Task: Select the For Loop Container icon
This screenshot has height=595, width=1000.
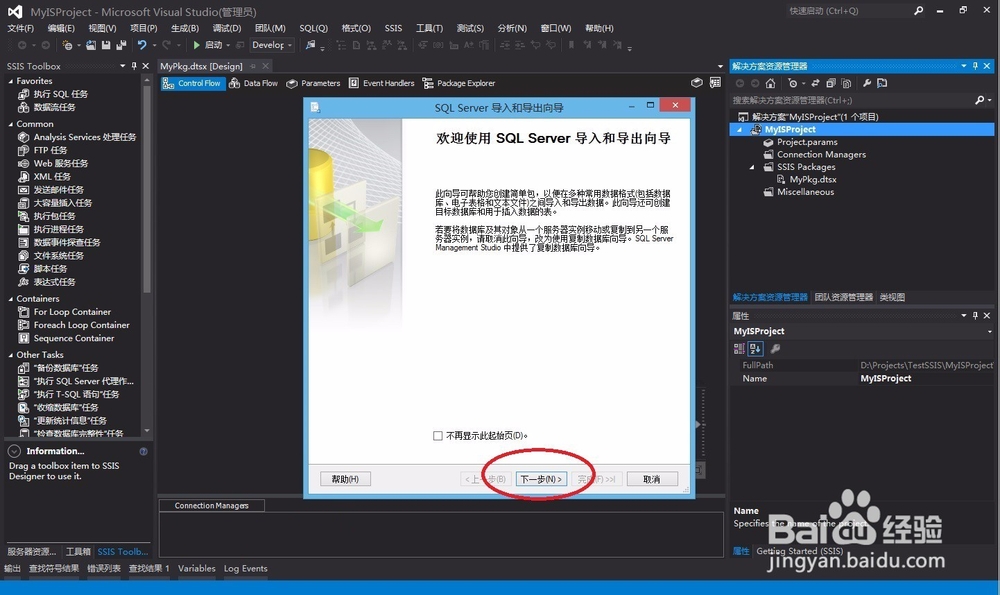Action: [x=24, y=312]
